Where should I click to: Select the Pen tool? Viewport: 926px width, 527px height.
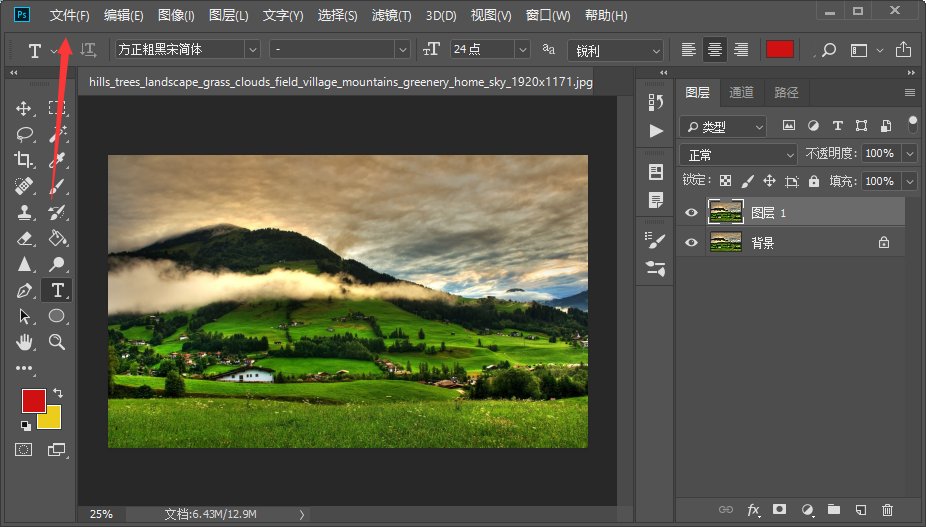click(x=25, y=291)
